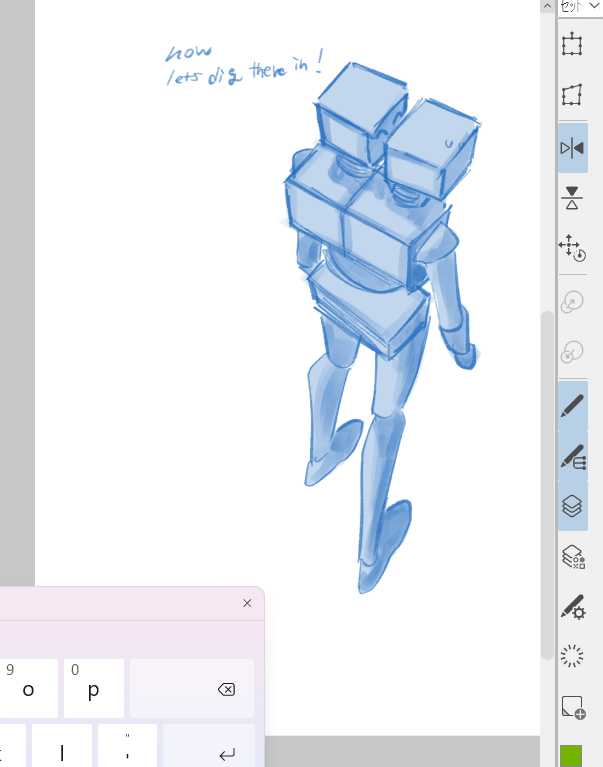Tap the Enter key on touch keyboard
This screenshot has height=767, width=603.
209,746
